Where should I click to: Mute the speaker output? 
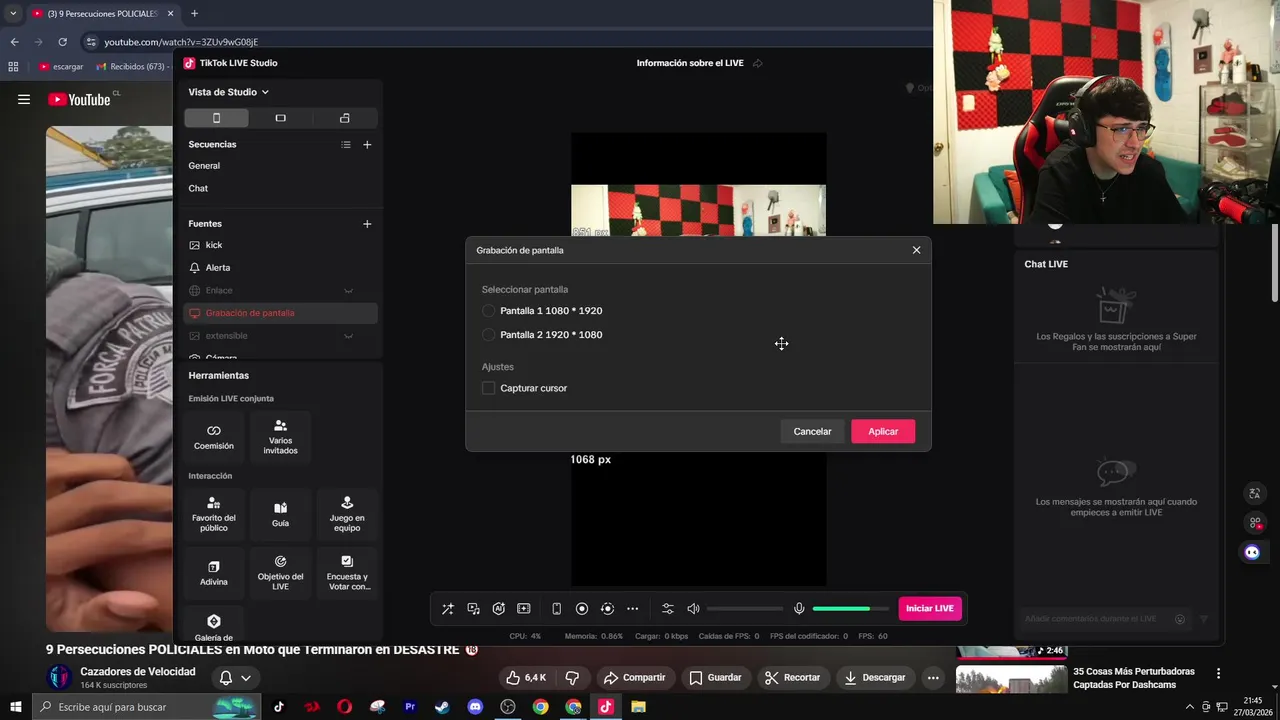[693, 609]
